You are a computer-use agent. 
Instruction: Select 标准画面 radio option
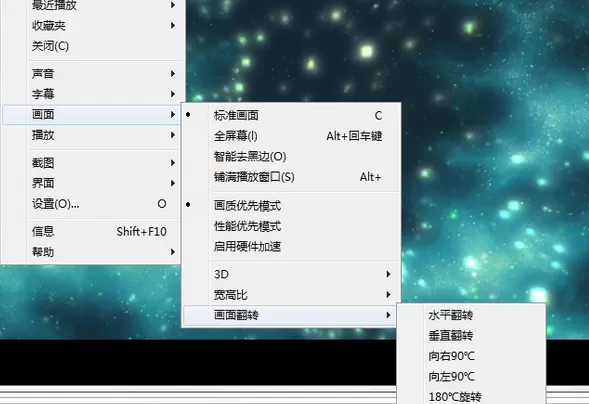tap(291, 115)
